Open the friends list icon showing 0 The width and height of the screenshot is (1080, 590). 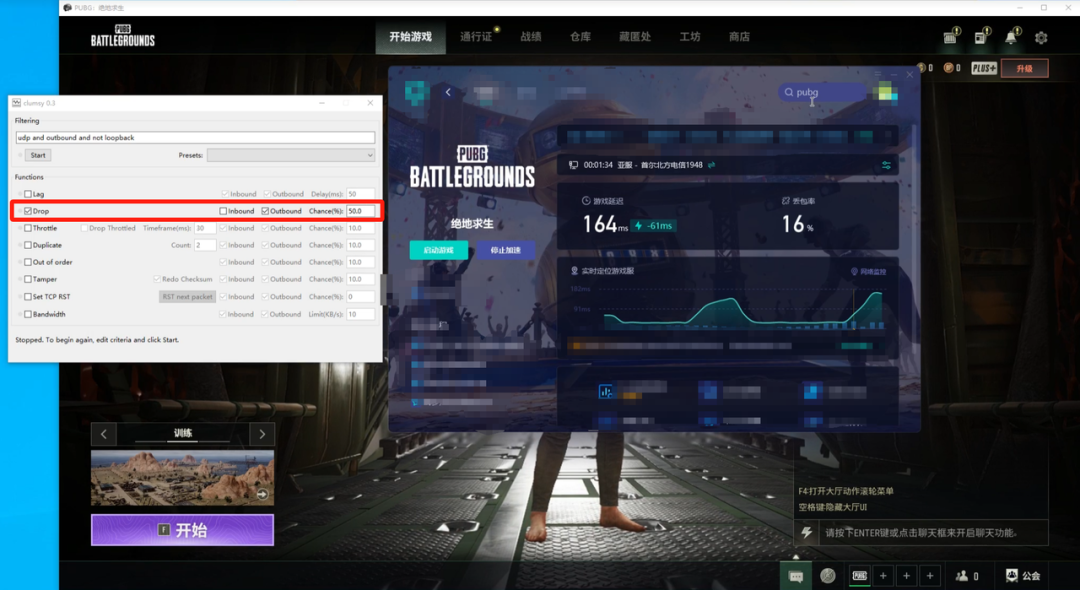[x=962, y=576]
